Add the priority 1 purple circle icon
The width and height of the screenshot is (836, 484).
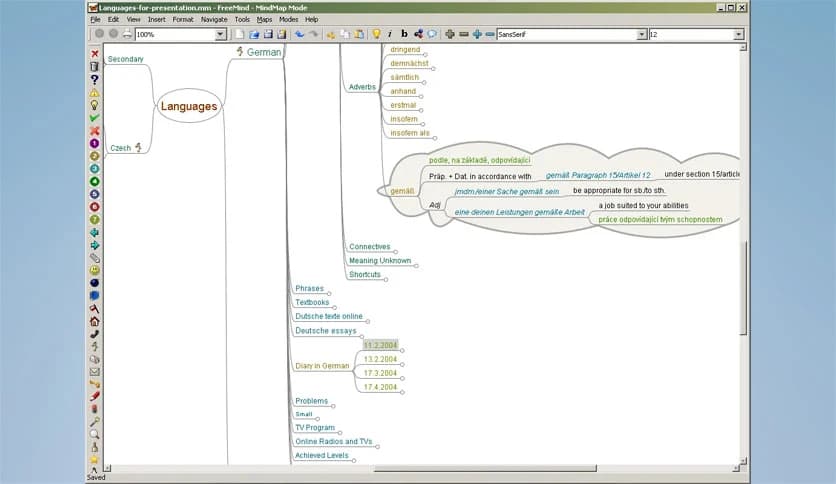[94, 143]
